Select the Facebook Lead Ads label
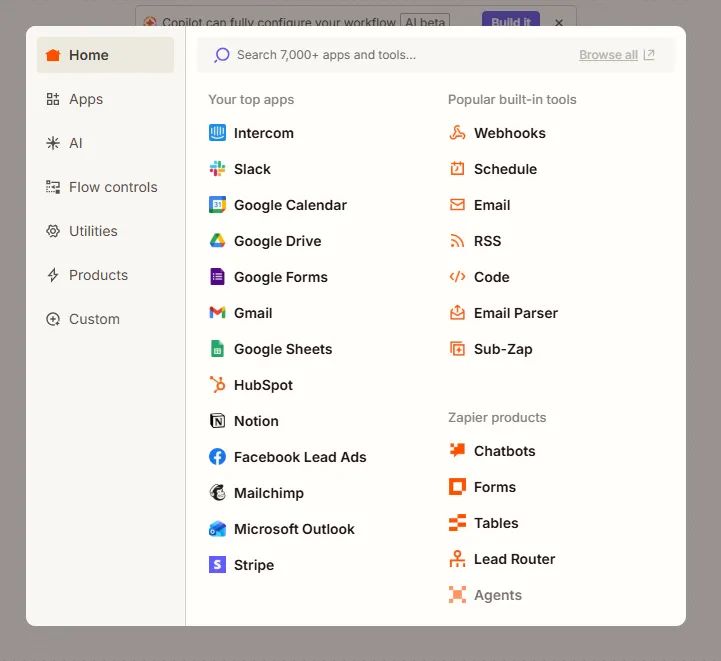 [x=300, y=457]
